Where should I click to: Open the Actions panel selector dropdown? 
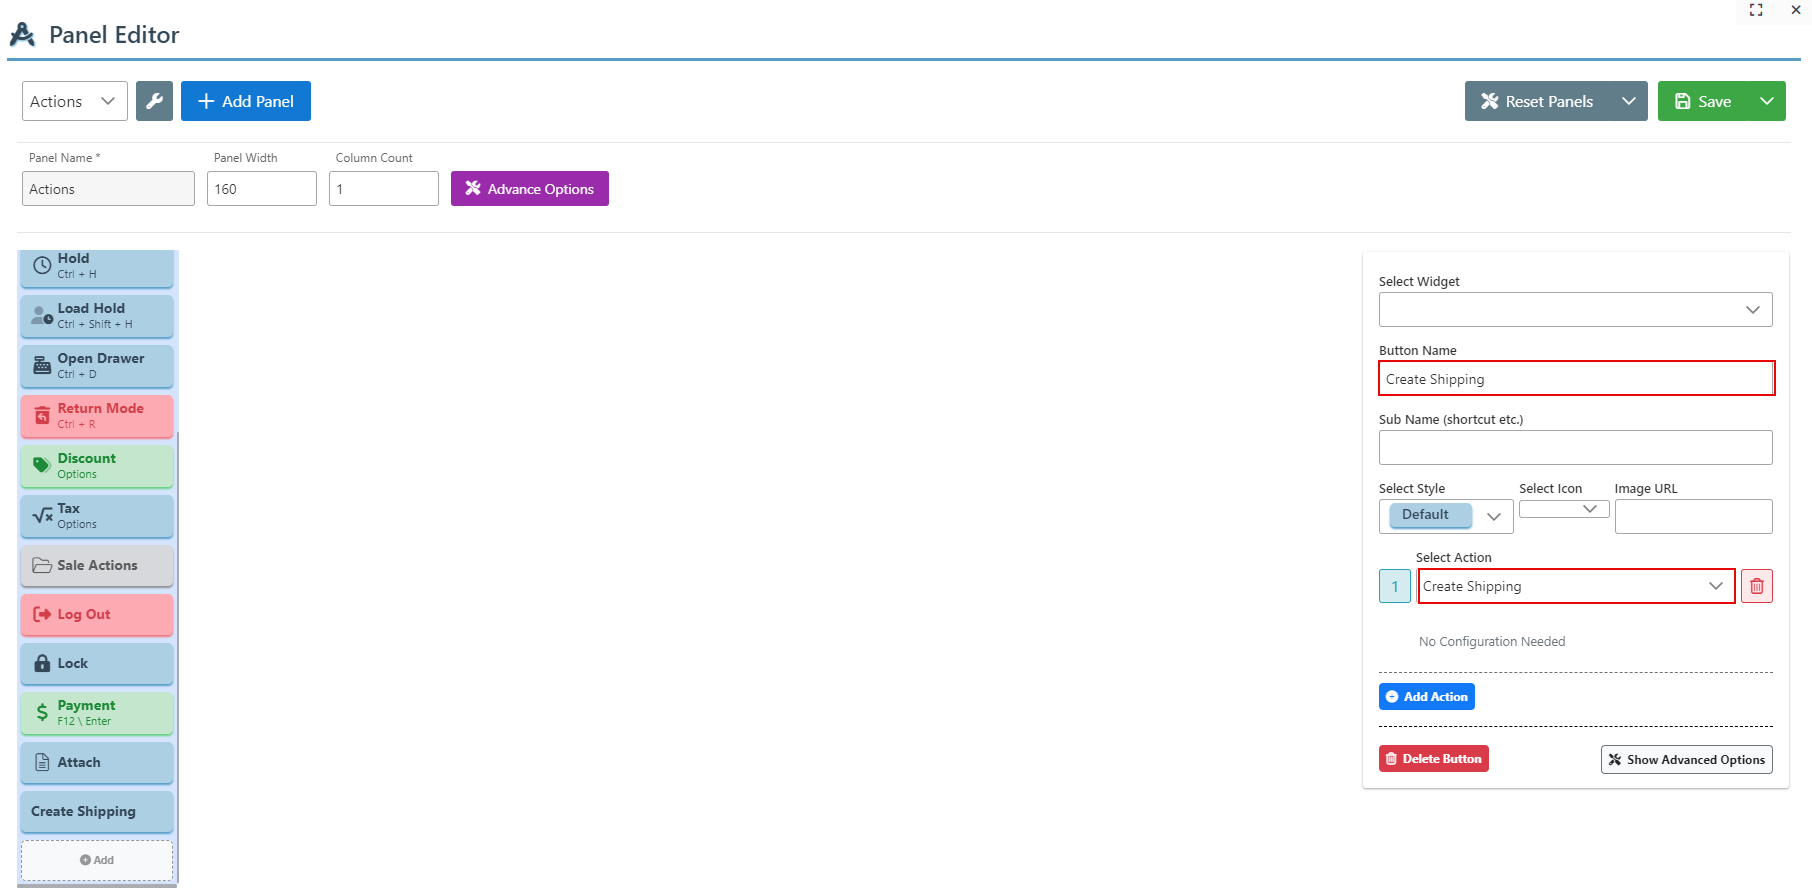click(75, 101)
